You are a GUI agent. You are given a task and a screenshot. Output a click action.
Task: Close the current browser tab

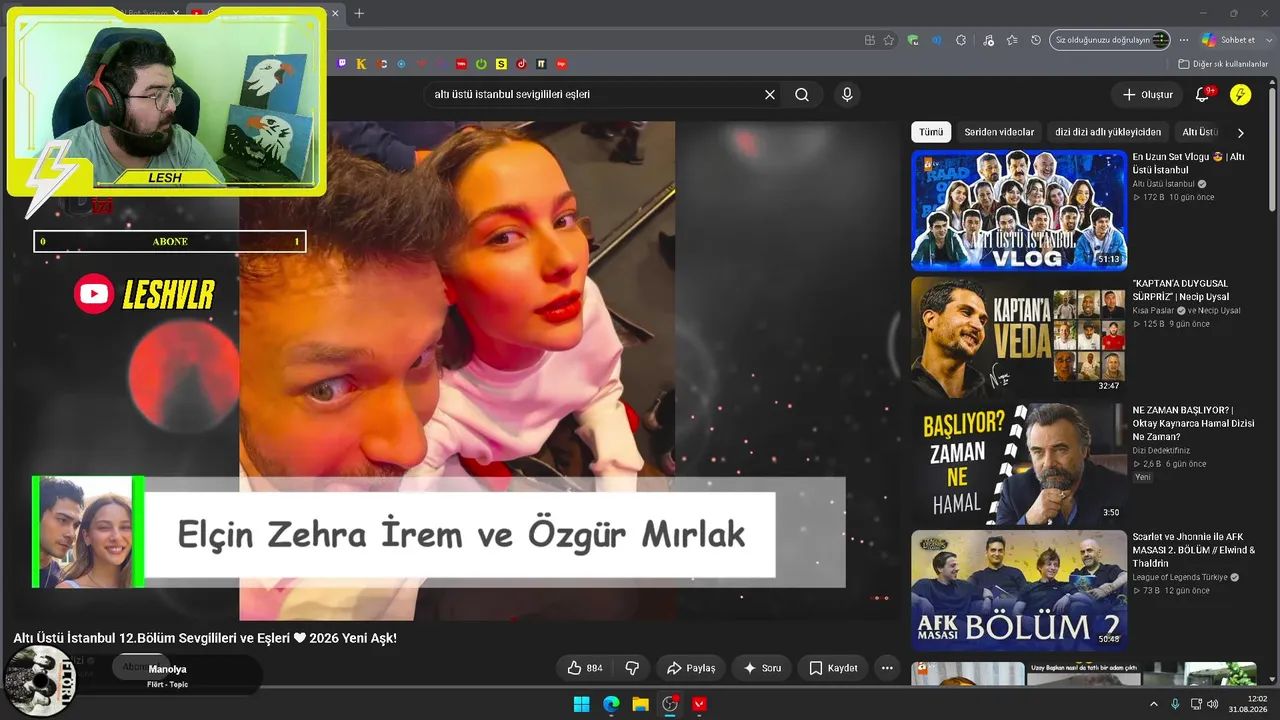coord(335,13)
